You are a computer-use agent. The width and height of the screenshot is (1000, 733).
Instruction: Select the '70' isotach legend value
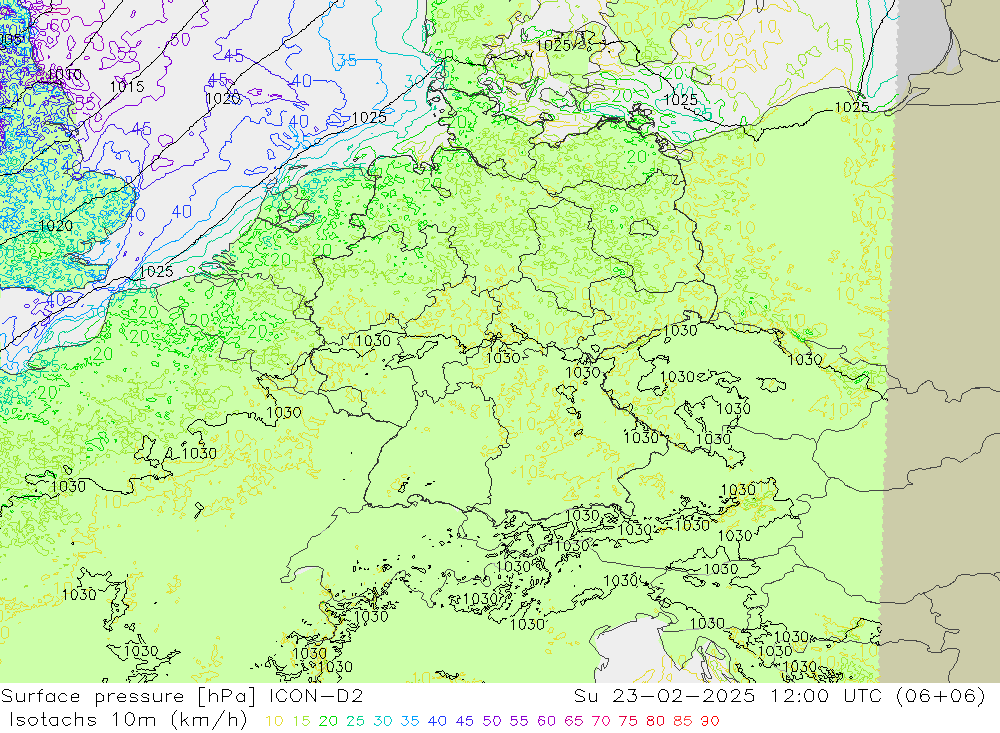pos(601,722)
